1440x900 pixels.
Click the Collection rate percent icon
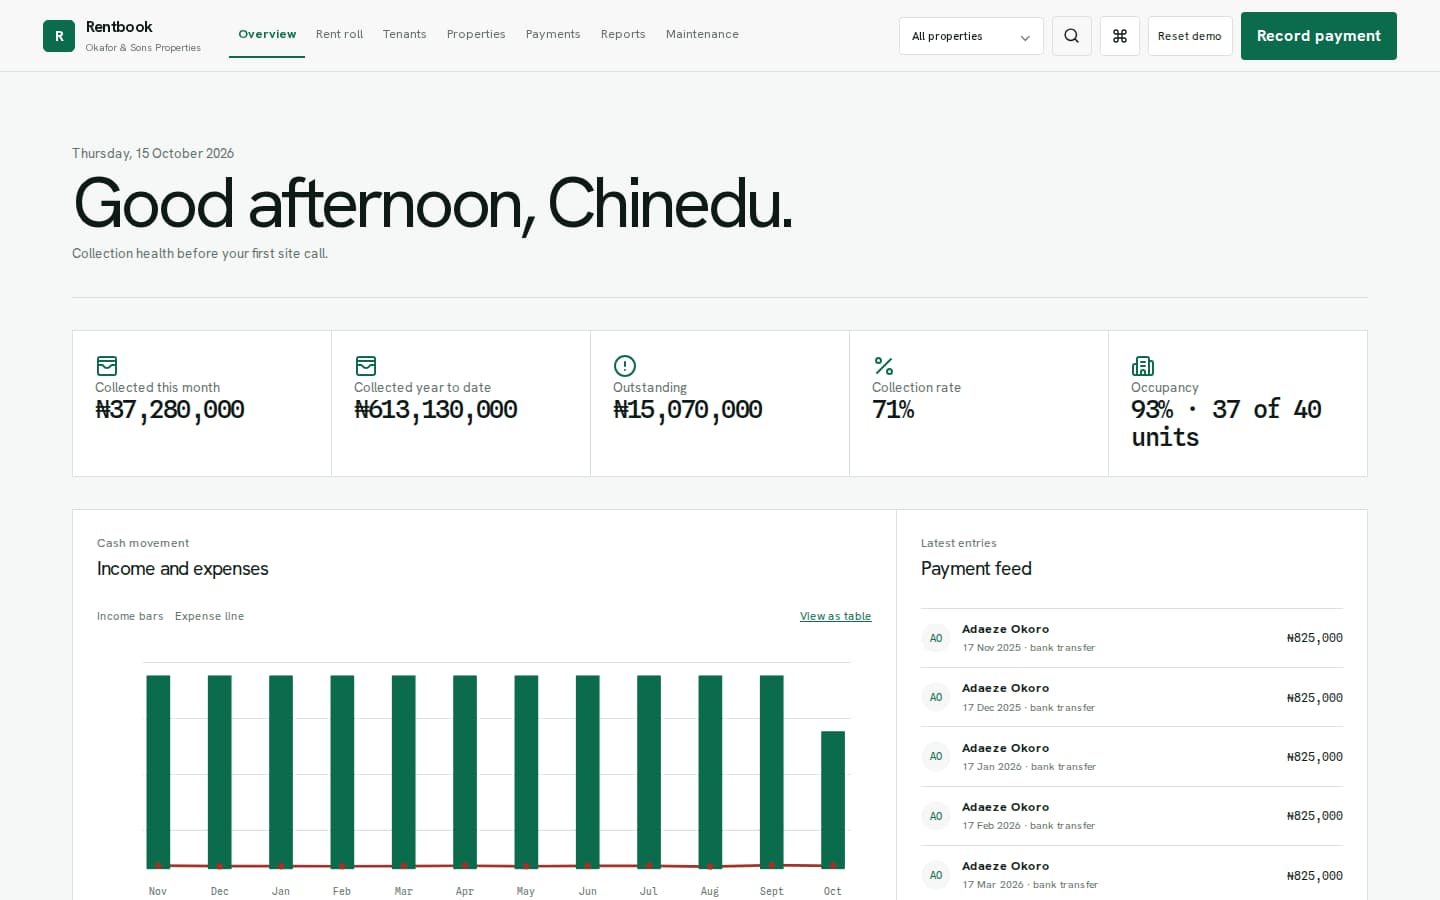click(x=884, y=366)
